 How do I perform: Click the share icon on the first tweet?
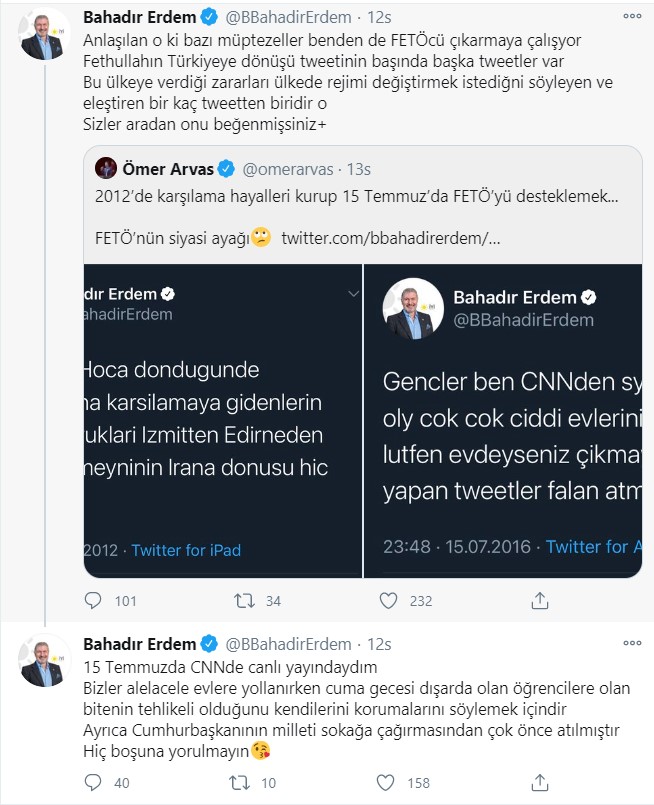541,602
